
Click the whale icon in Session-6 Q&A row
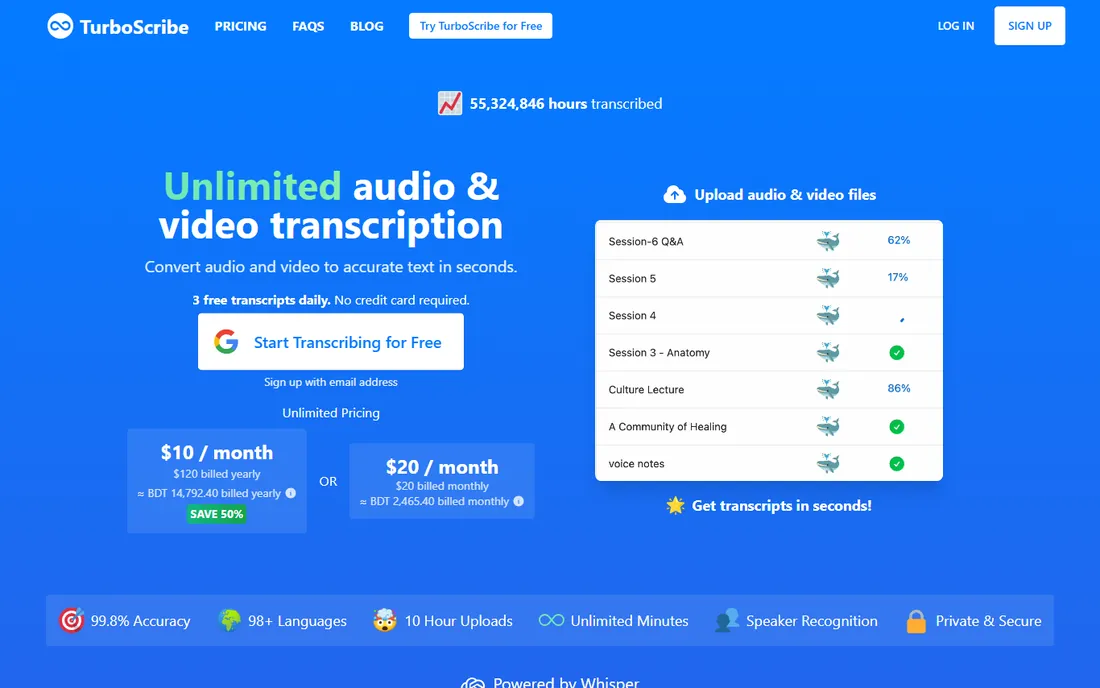click(828, 241)
